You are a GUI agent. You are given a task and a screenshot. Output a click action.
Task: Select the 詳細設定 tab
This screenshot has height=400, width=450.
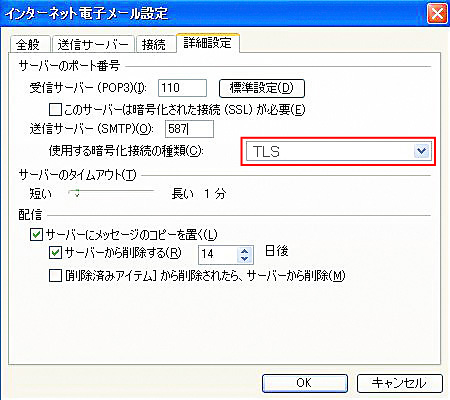207,43
